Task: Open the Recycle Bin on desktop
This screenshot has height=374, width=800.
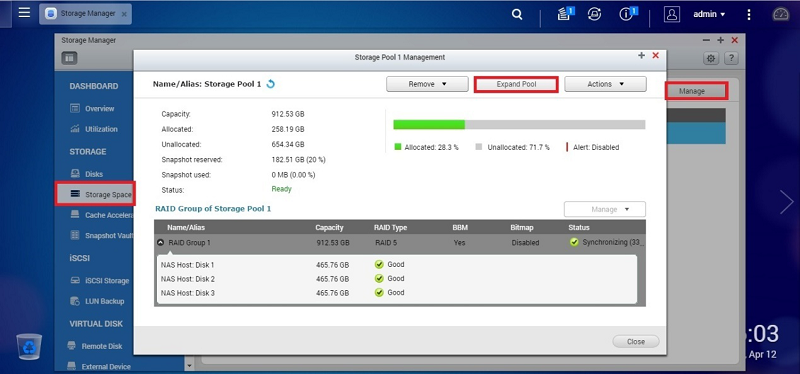Action: coord(29,346)
